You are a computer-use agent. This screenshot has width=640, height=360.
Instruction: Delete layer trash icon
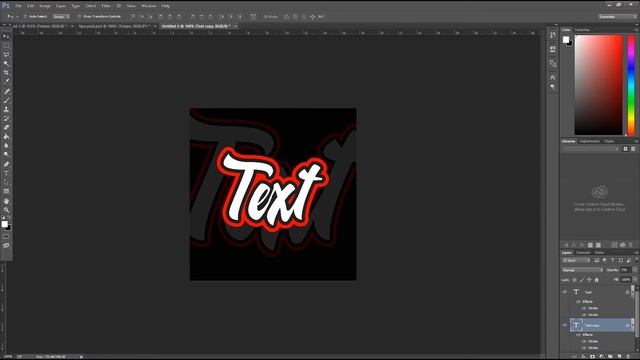pos(629,357)
